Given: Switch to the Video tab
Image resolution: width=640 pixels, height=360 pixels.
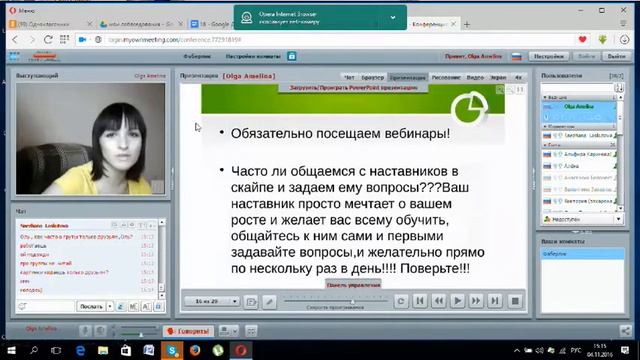Looking at the screenshot, I should coord(475,77).
